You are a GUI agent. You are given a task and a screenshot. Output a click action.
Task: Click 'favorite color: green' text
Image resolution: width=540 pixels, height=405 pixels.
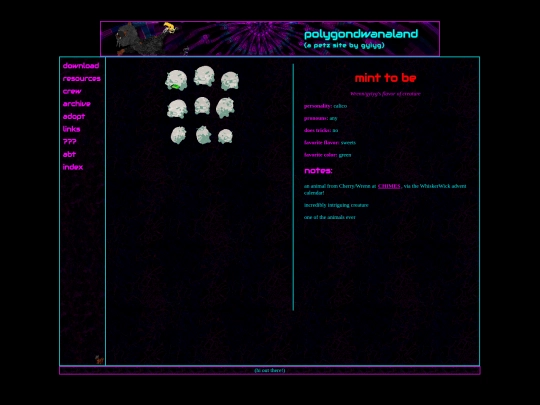(x=328, y=155)
